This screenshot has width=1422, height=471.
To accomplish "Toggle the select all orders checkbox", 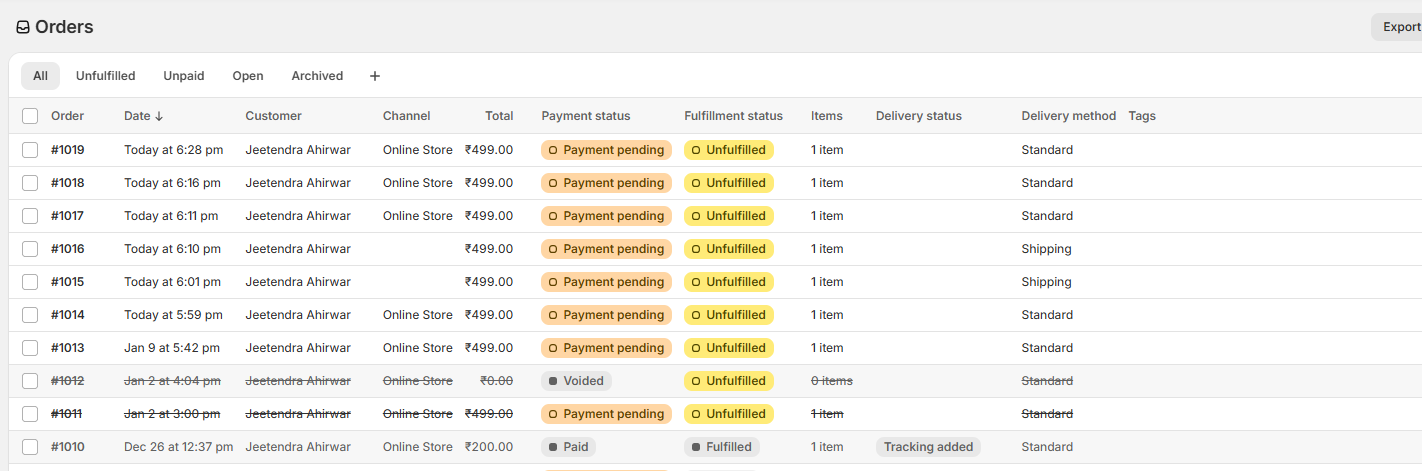I will [x=30, y=116].
